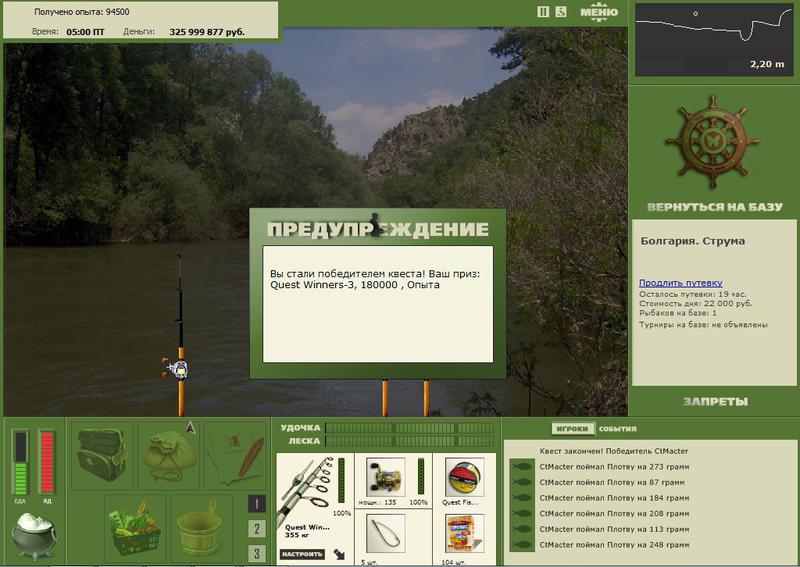Open the ЗАПРЕТЫ restrictions button

715,402
